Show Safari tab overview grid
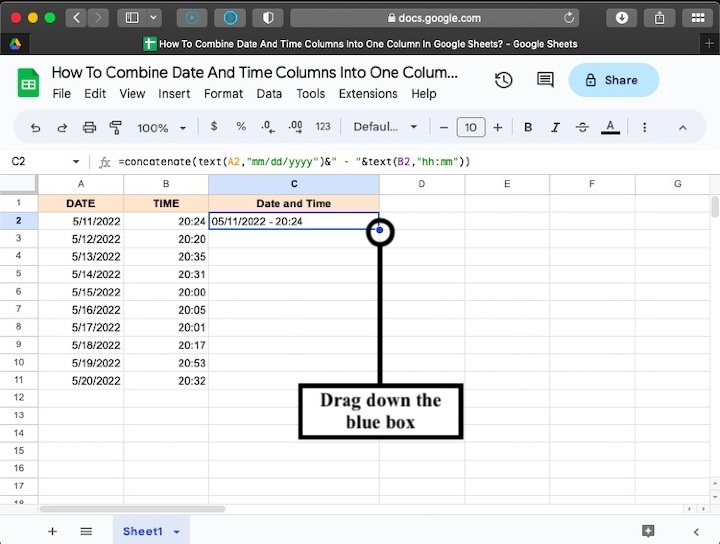Viewport: 720px width, 544px height. (x=698, y=18)
